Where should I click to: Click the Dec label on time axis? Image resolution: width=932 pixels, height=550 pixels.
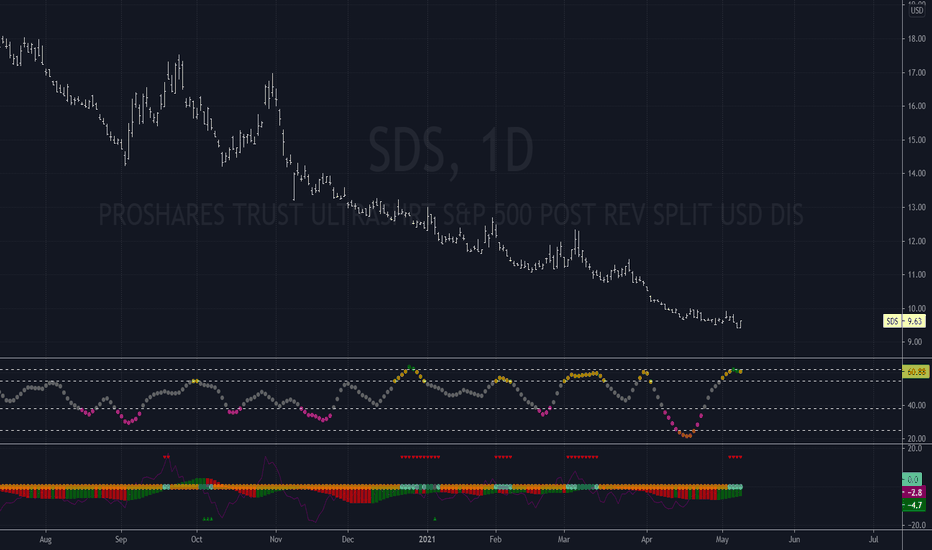[348, 540]
